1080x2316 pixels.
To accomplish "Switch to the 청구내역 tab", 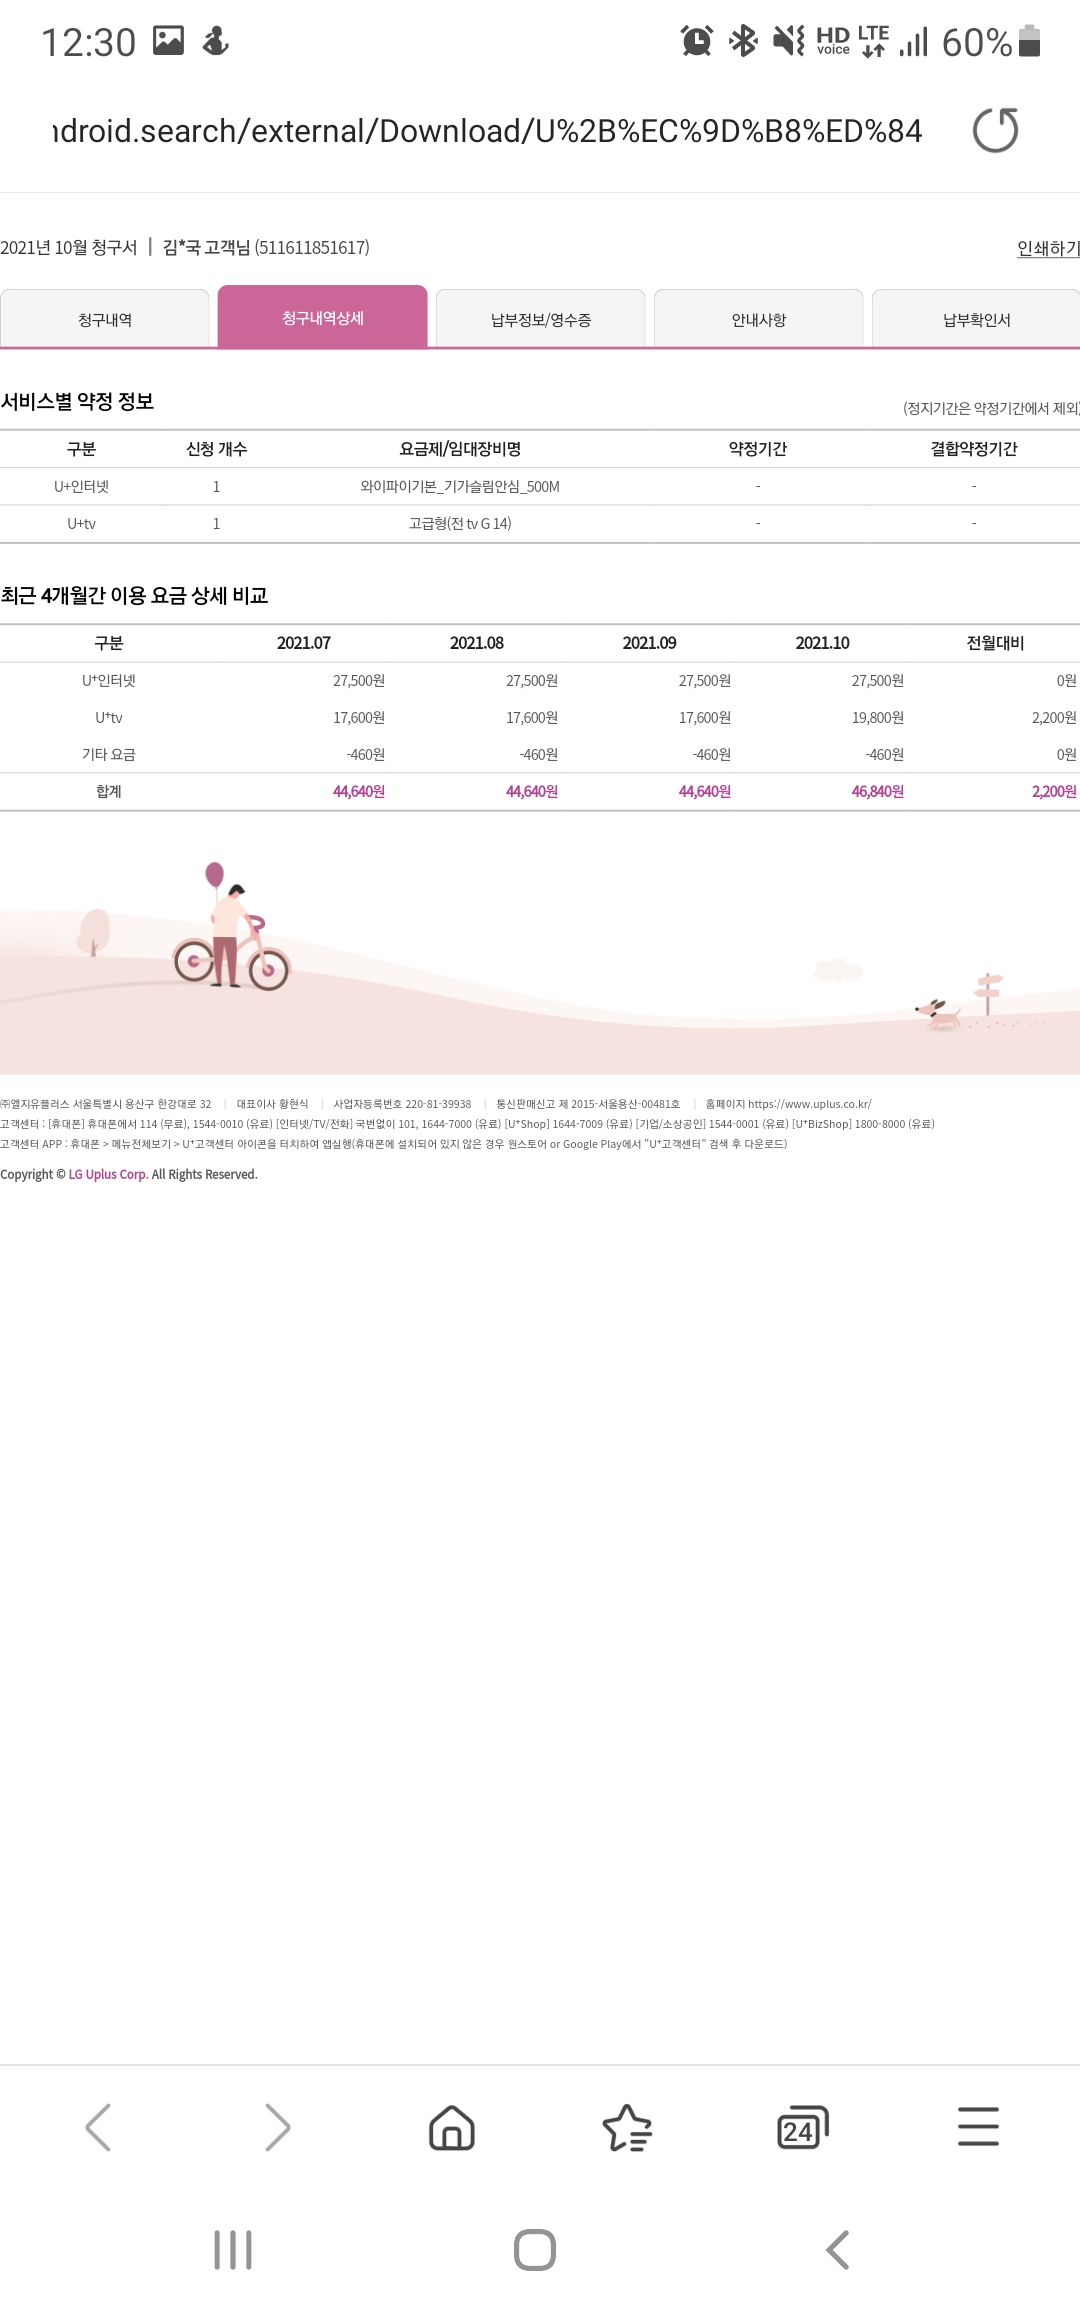I will click(x=105, y=320).
